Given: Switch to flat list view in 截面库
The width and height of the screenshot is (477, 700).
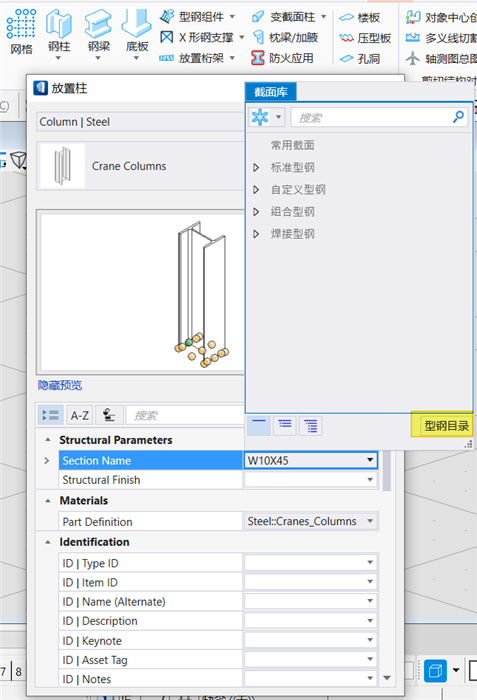Looking at the screenshot, I should 259,425.
